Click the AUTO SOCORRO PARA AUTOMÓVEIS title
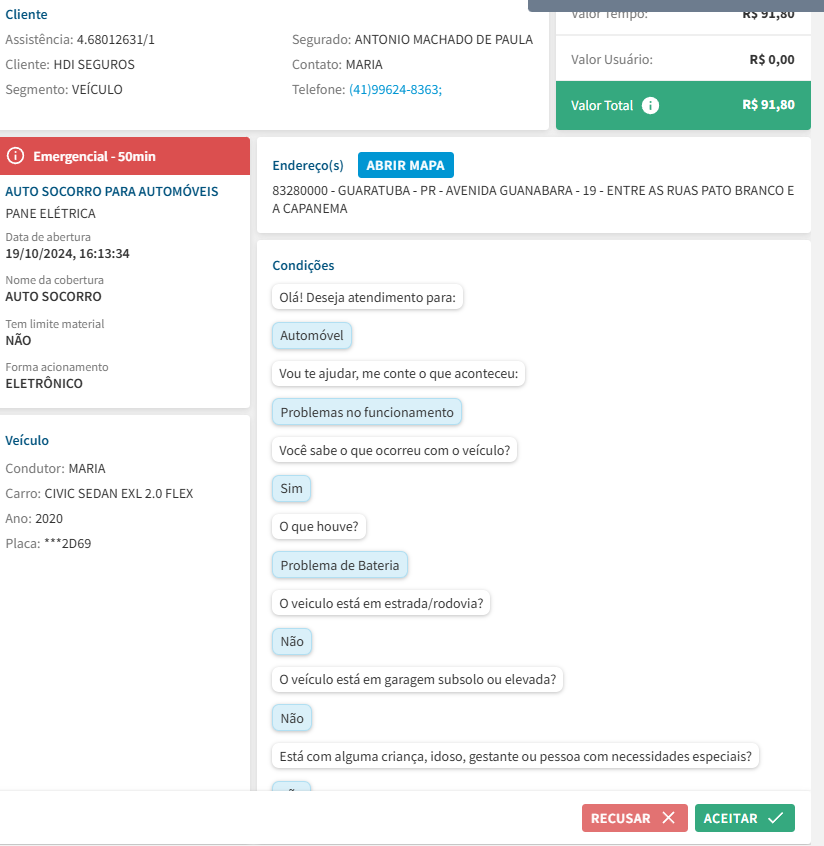 pos(112,191)
